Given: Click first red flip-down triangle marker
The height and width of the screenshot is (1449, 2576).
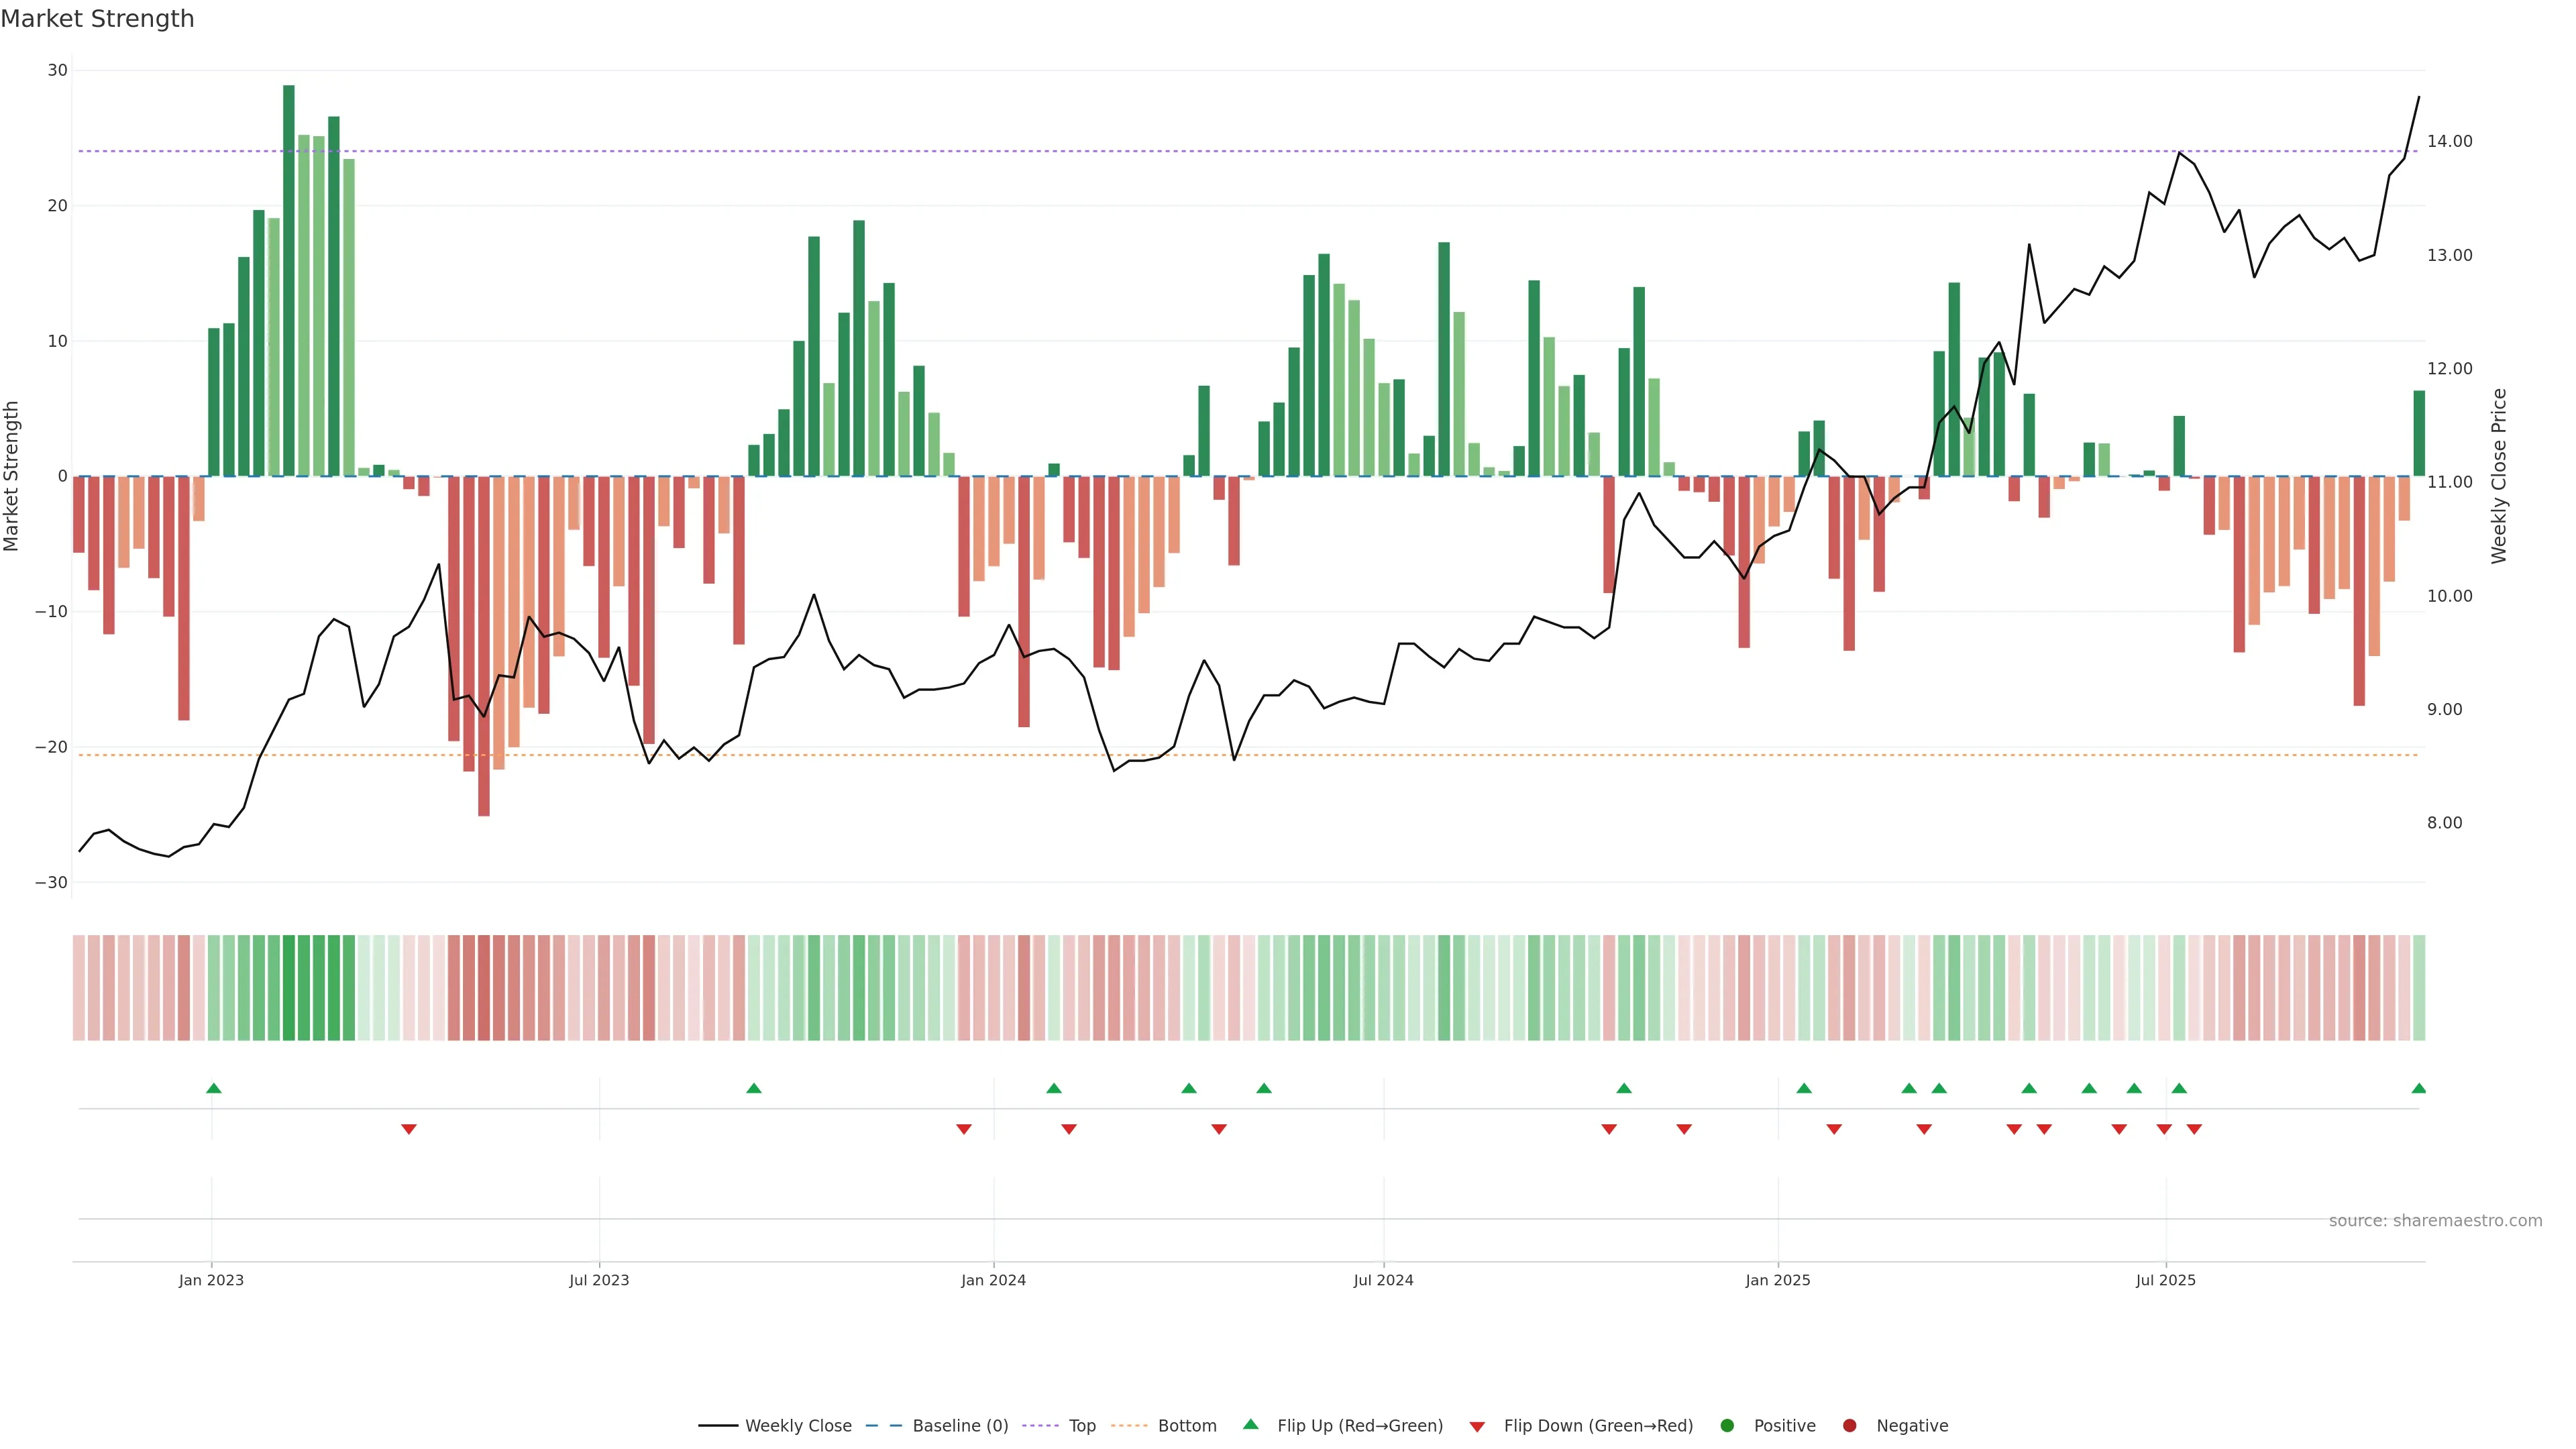Looking at the screenshot, I should [x=408, y=1129].
